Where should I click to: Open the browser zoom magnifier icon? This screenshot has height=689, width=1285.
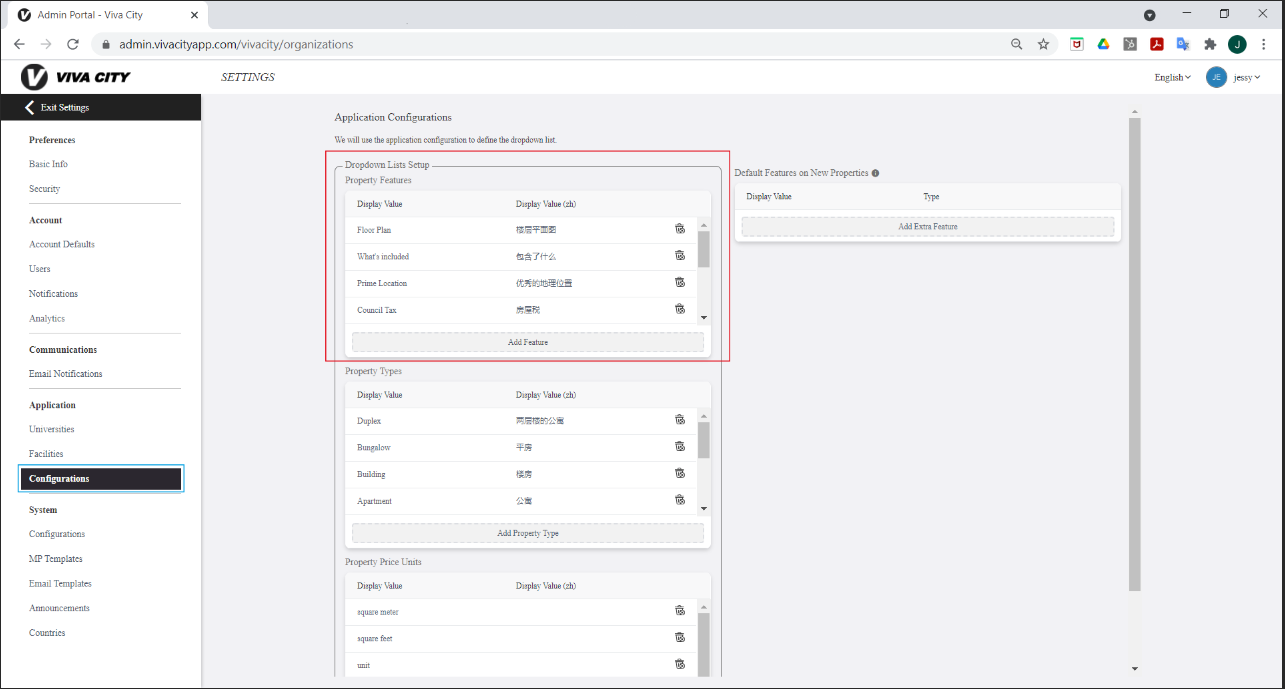(1016, 44)
